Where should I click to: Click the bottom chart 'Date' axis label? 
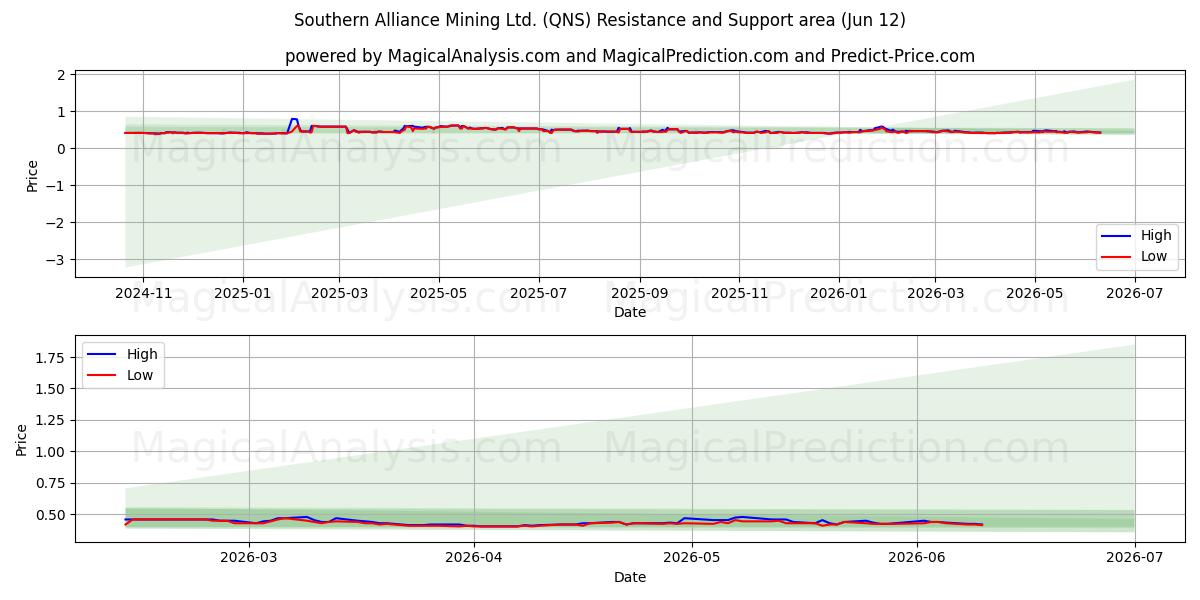(630, 577)
